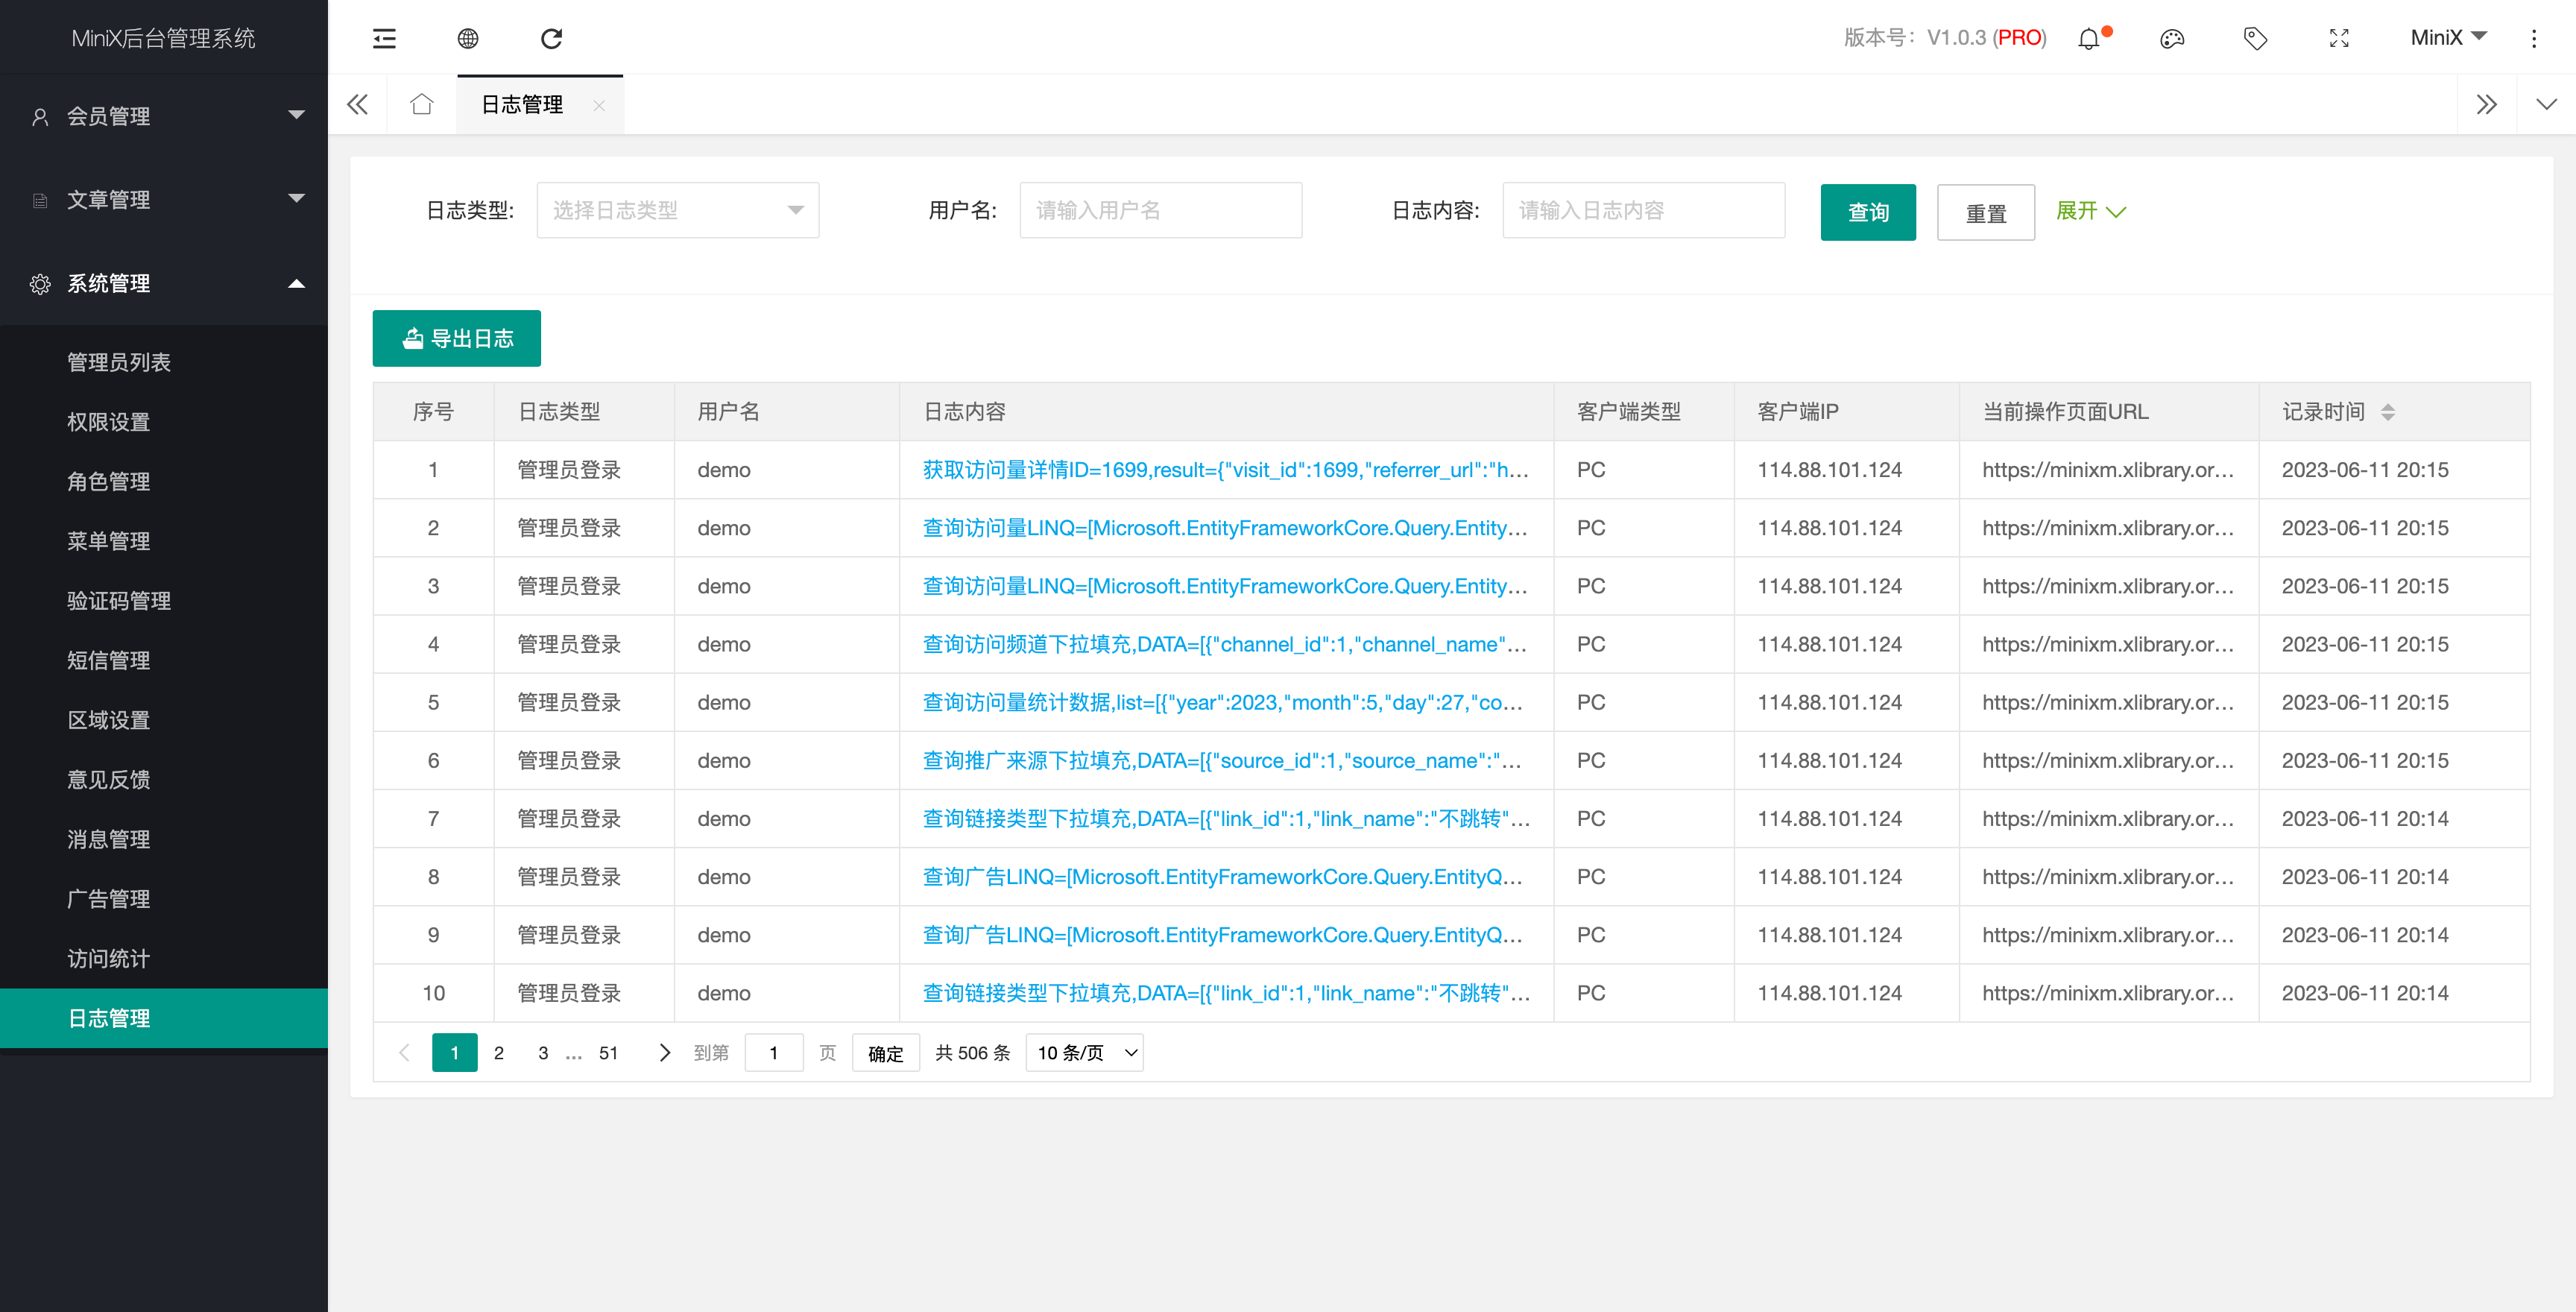Open the 10 条/页 page size selector
Screen dimensions: 2576x1312
(1085, 1053)
